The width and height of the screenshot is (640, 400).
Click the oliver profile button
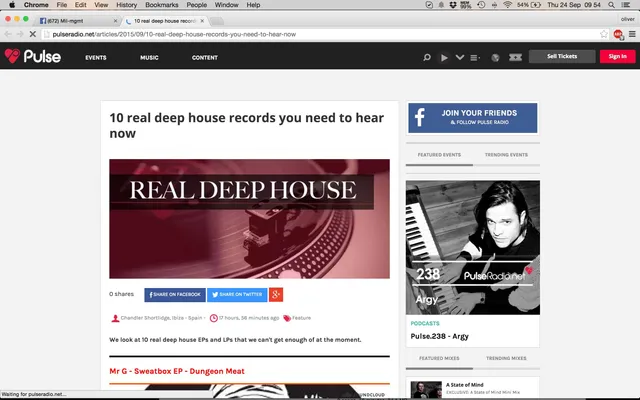coord(627,19)
